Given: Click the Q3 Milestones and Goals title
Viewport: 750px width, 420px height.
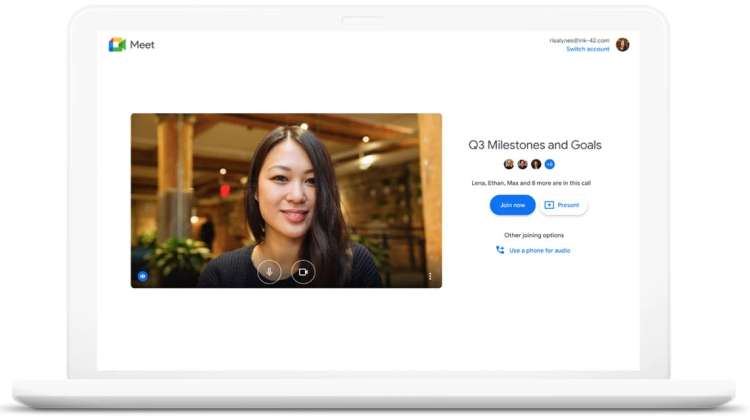Looking at the screenshot, I should [535, 145].
